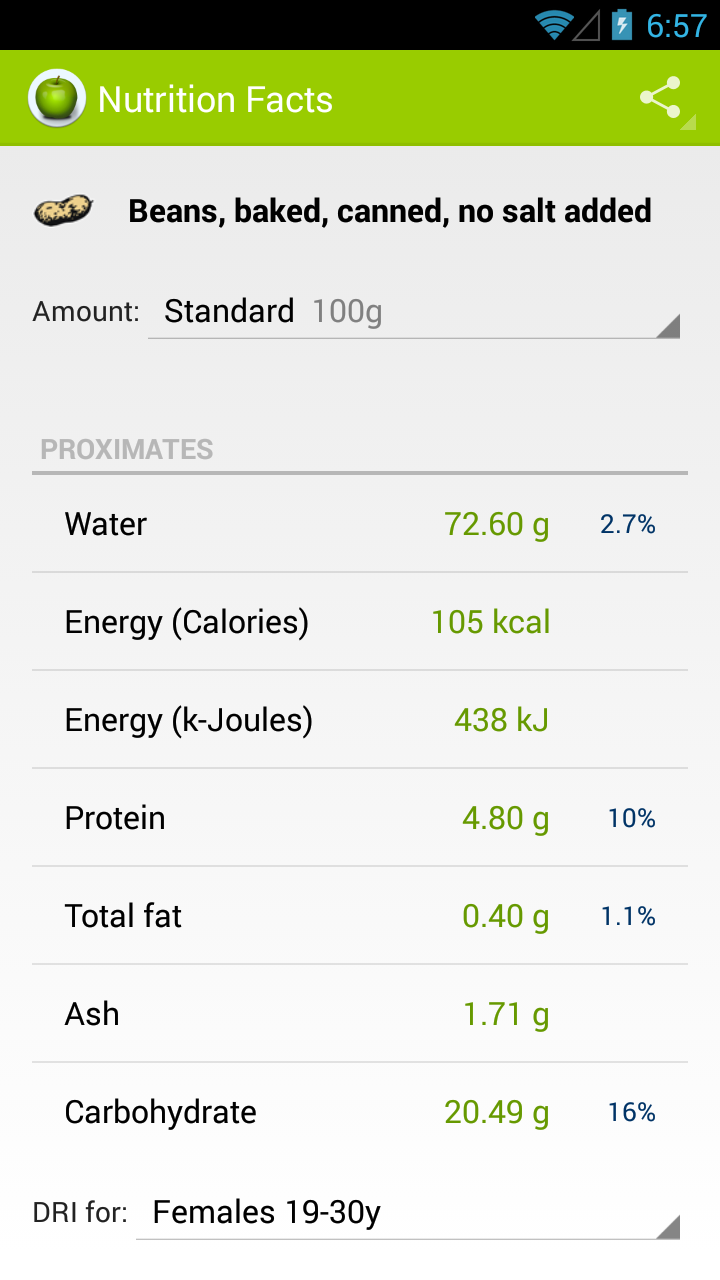
Task: Tap the PROXIMATES section header
Action: 127,450
